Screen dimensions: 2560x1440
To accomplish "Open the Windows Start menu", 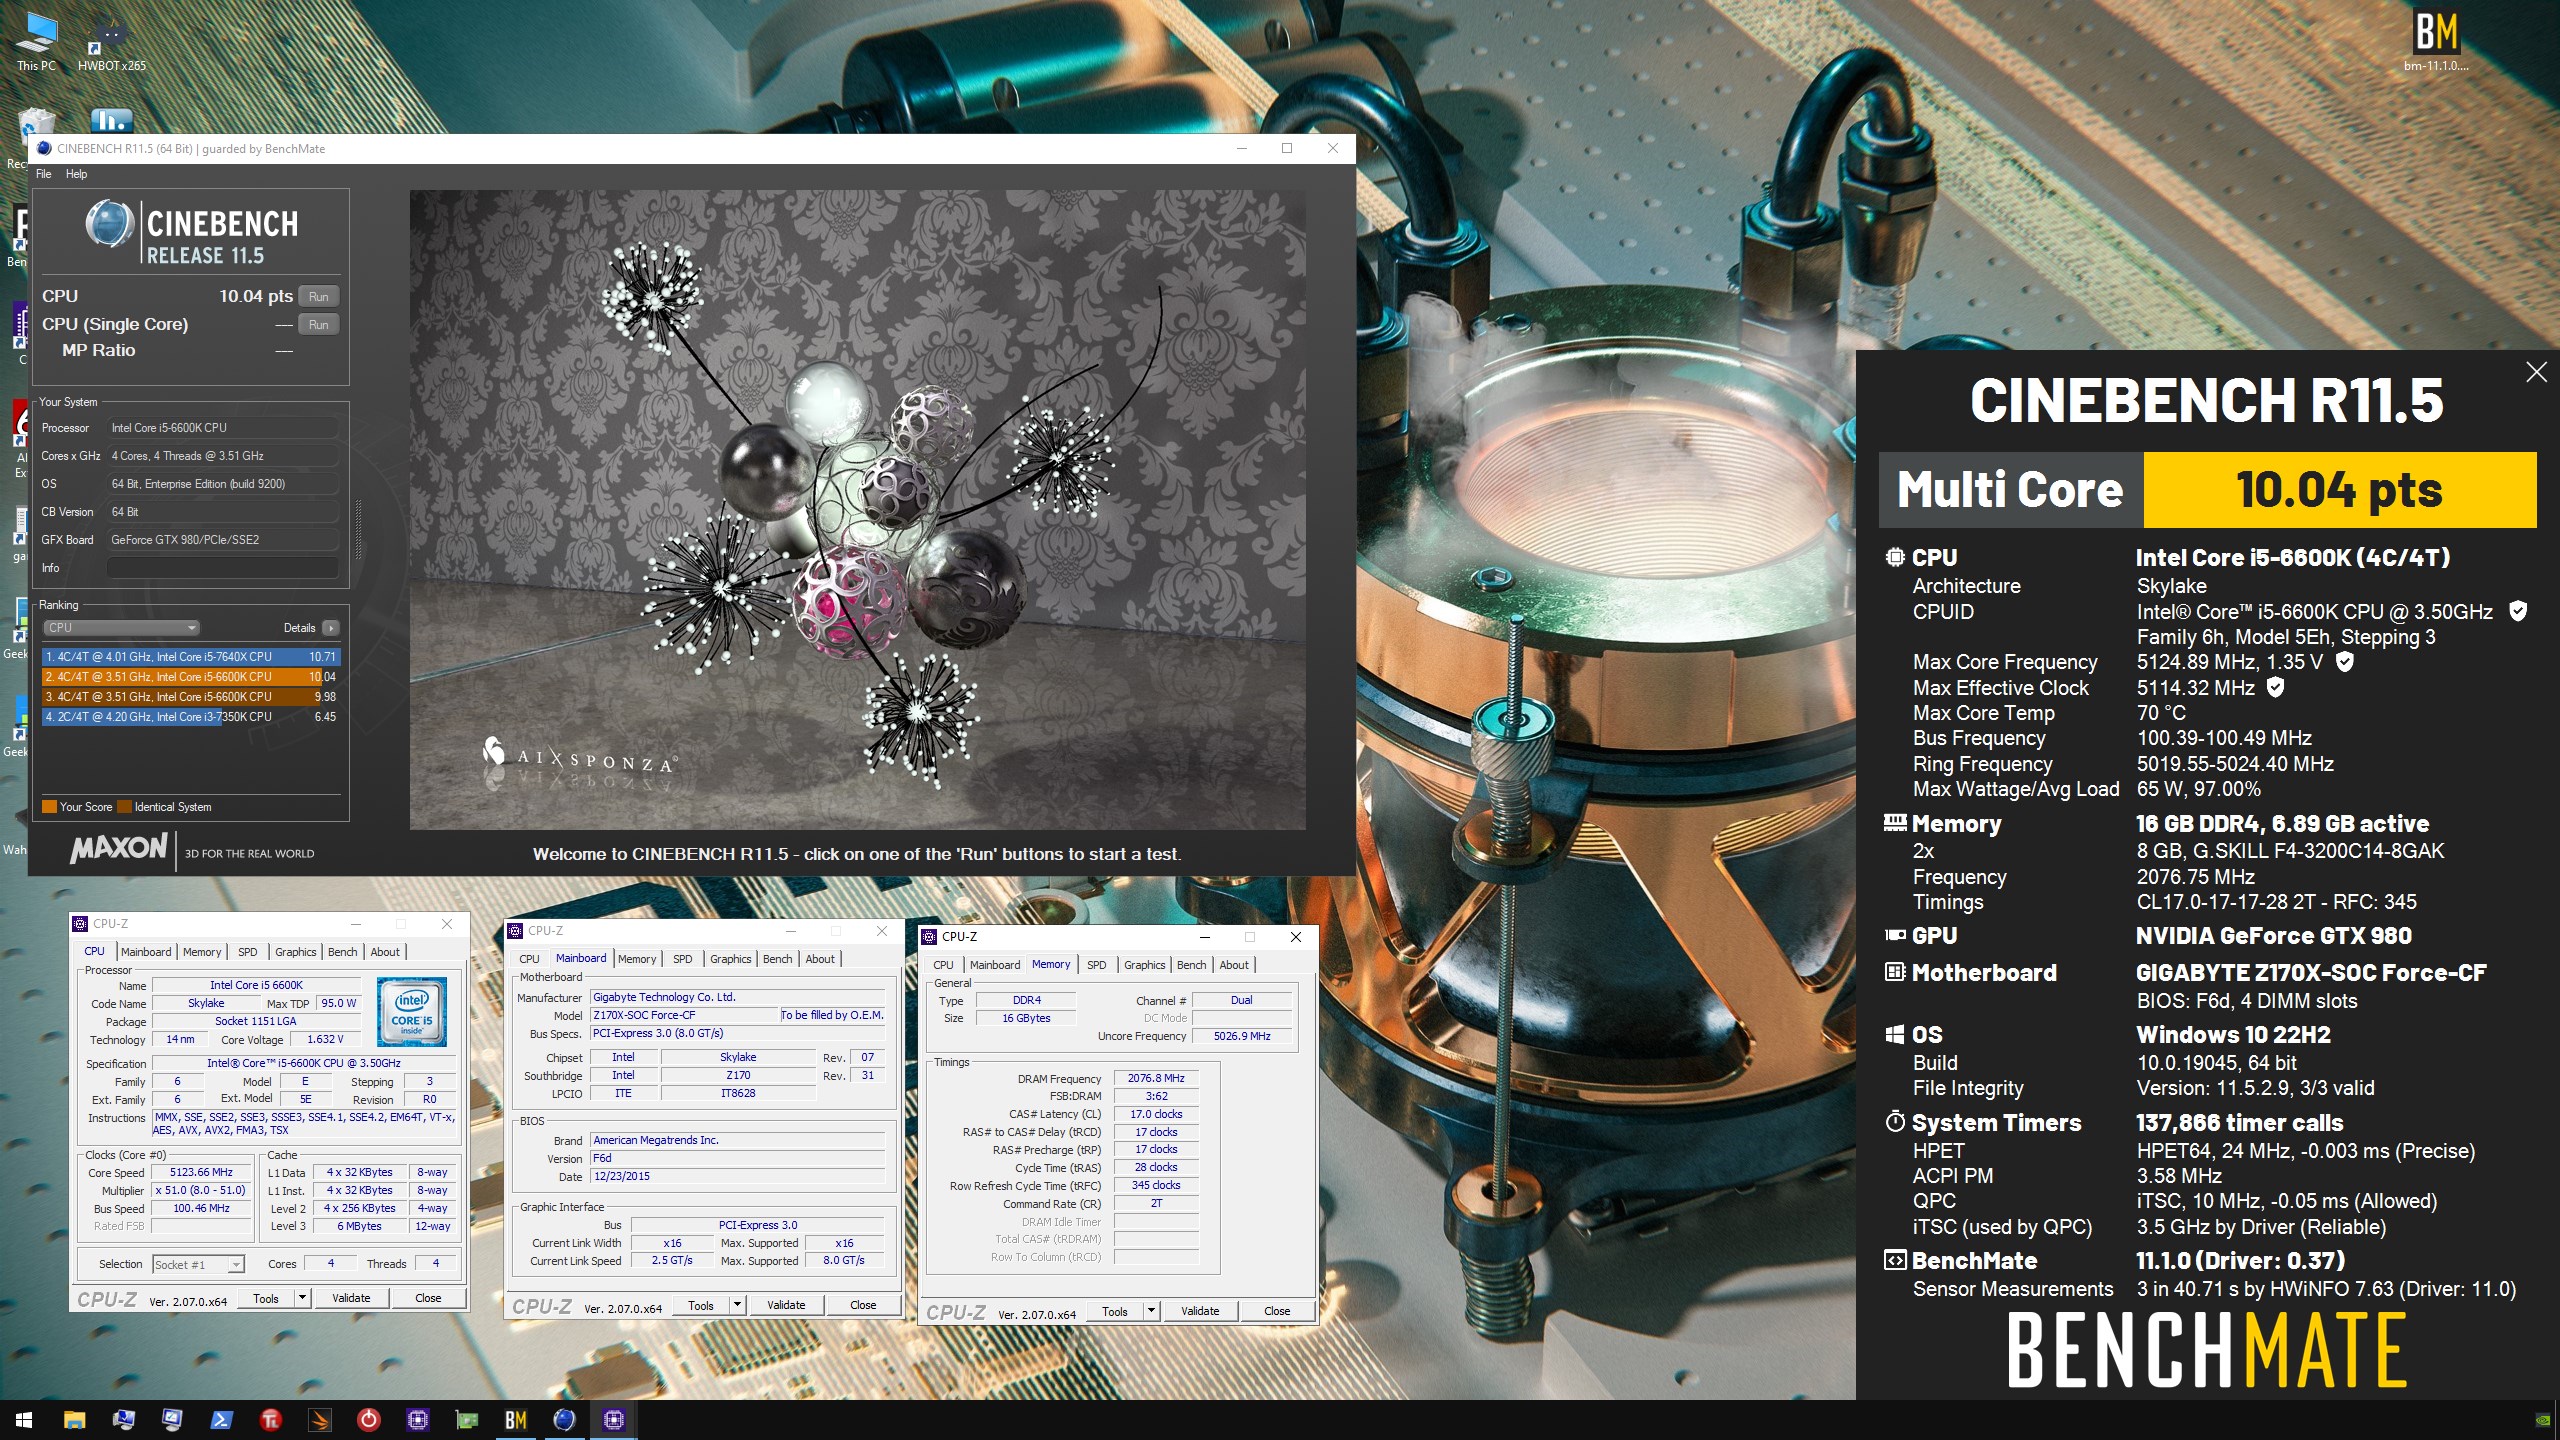I will coord(24,1420).
